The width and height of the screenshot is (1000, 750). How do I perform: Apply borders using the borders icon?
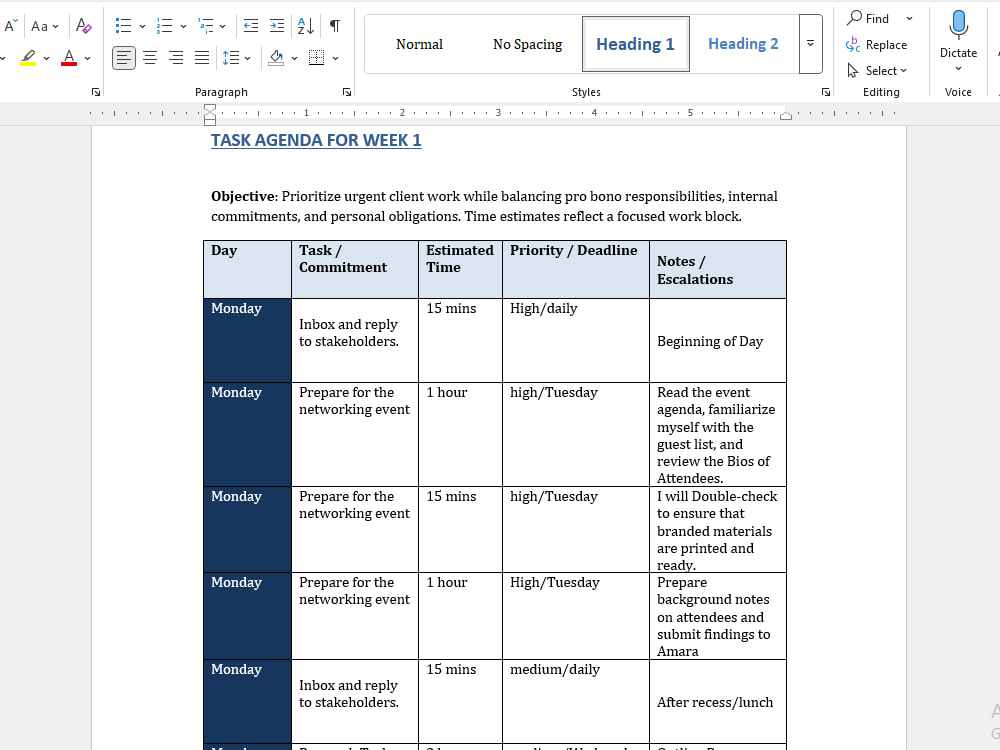pyautogui.click(x=316, y=58)
